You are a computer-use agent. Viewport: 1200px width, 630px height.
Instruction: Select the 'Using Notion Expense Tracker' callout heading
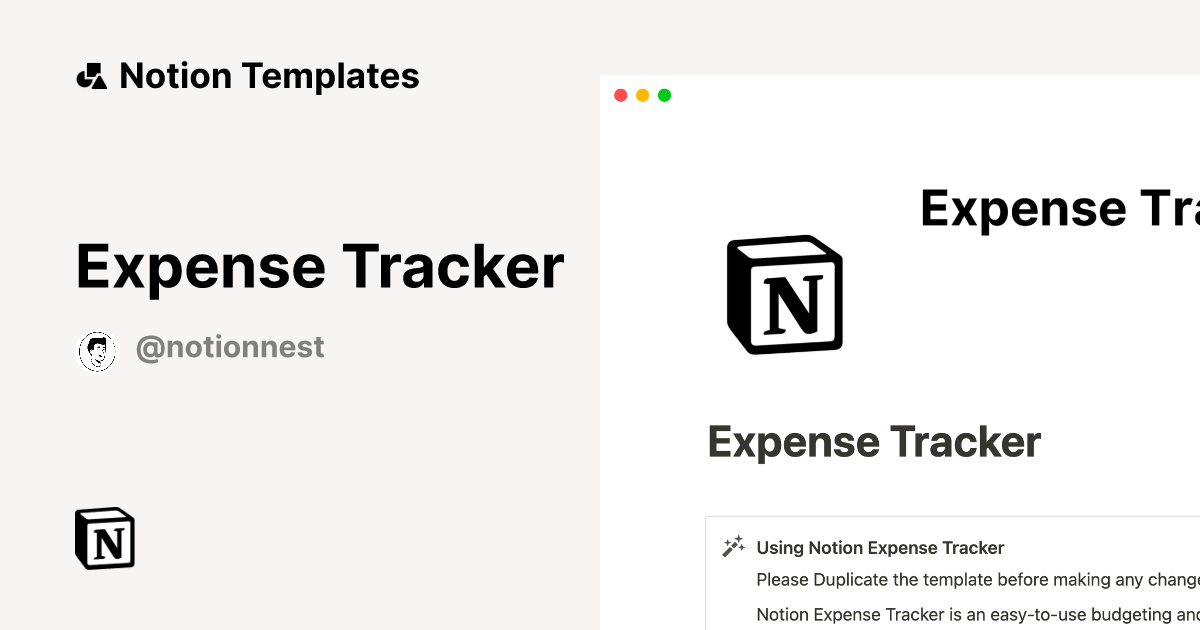[x=880, y=548]
